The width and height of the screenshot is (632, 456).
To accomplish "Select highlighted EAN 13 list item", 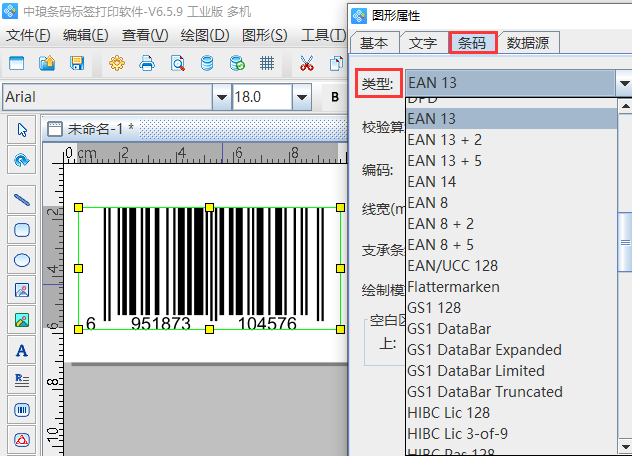I will (x=511, y=119).
